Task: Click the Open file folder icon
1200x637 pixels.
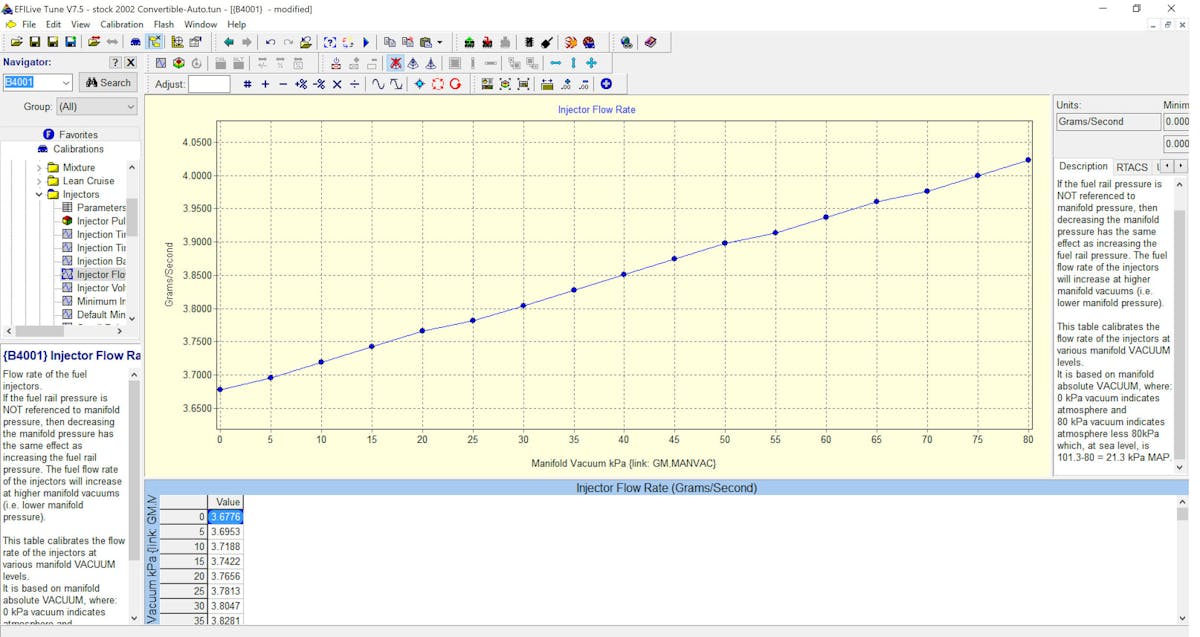Action: point(17,42)
